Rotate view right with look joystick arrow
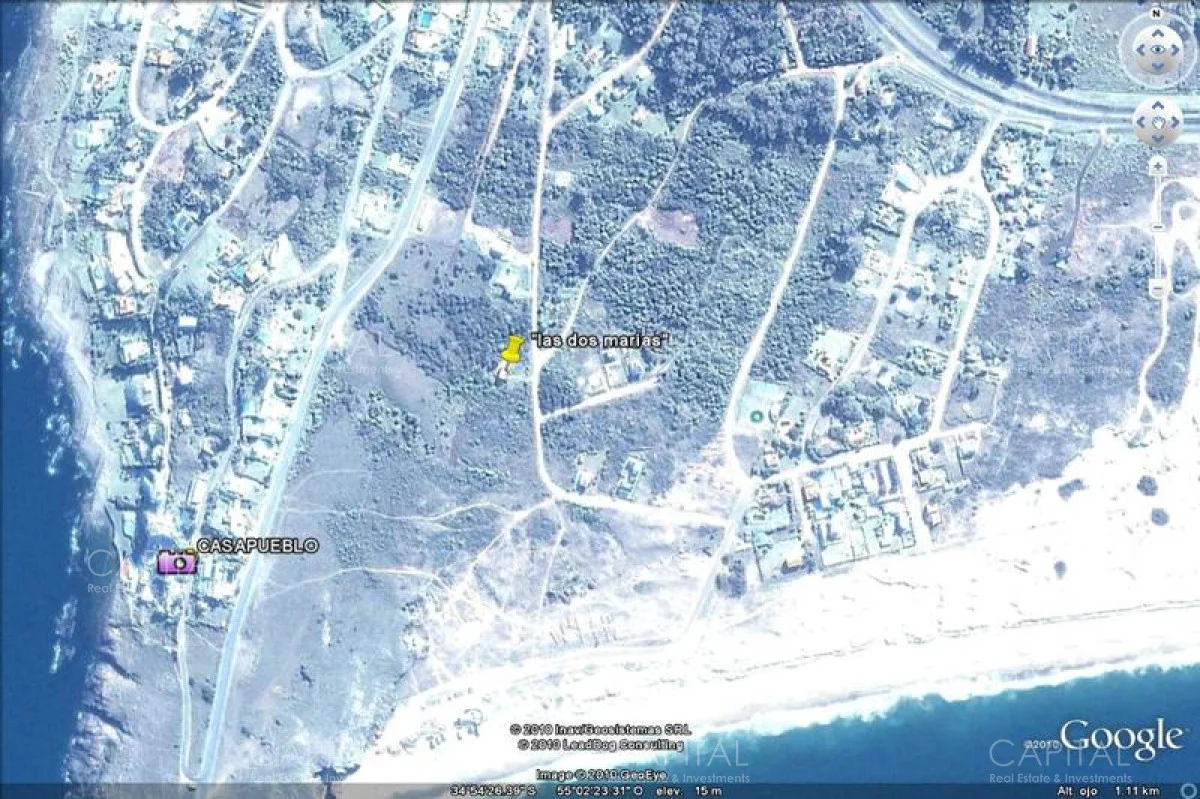This screenshot has width=1200, height=799. click(1177, 49)
